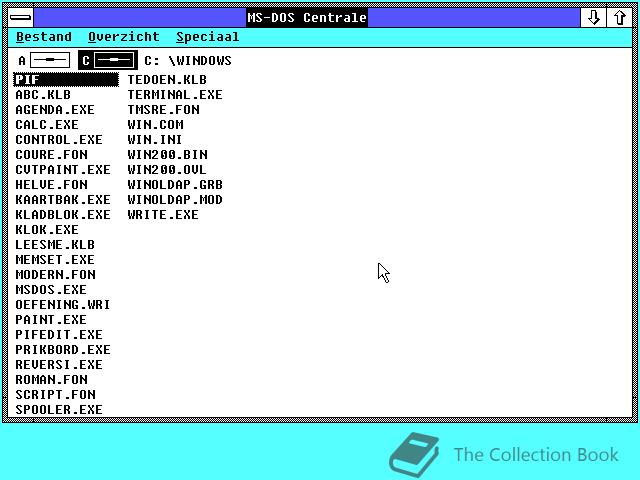Select TMSRE.FON file
This screenshot has height=480, width=640.
click(163, 110)
